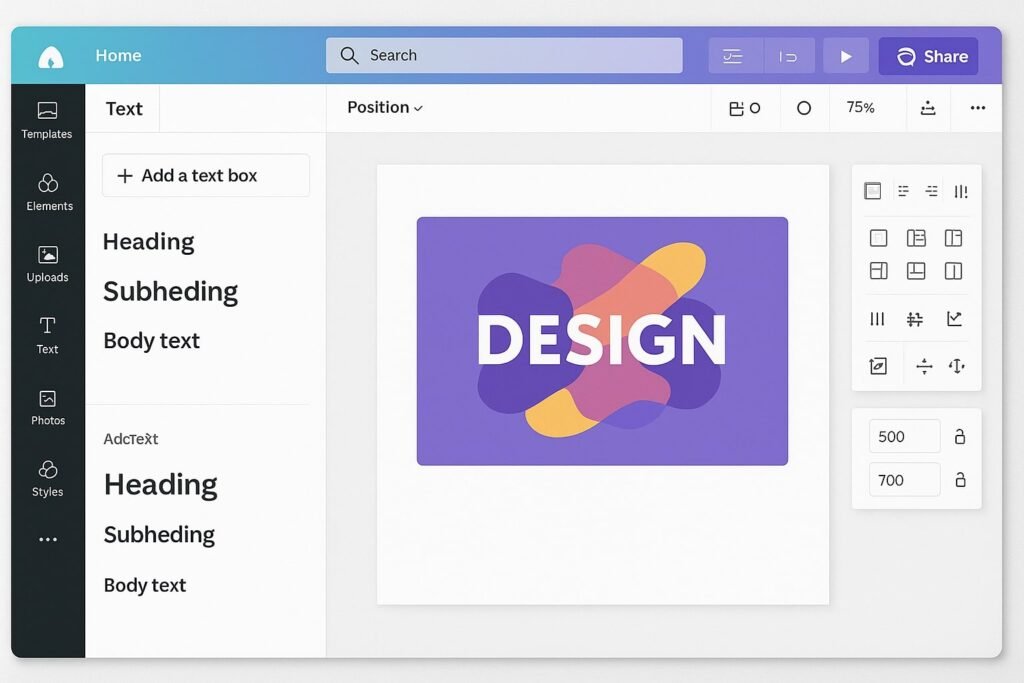
Task: Go to the Home menu item
Action: click(118, 56)
